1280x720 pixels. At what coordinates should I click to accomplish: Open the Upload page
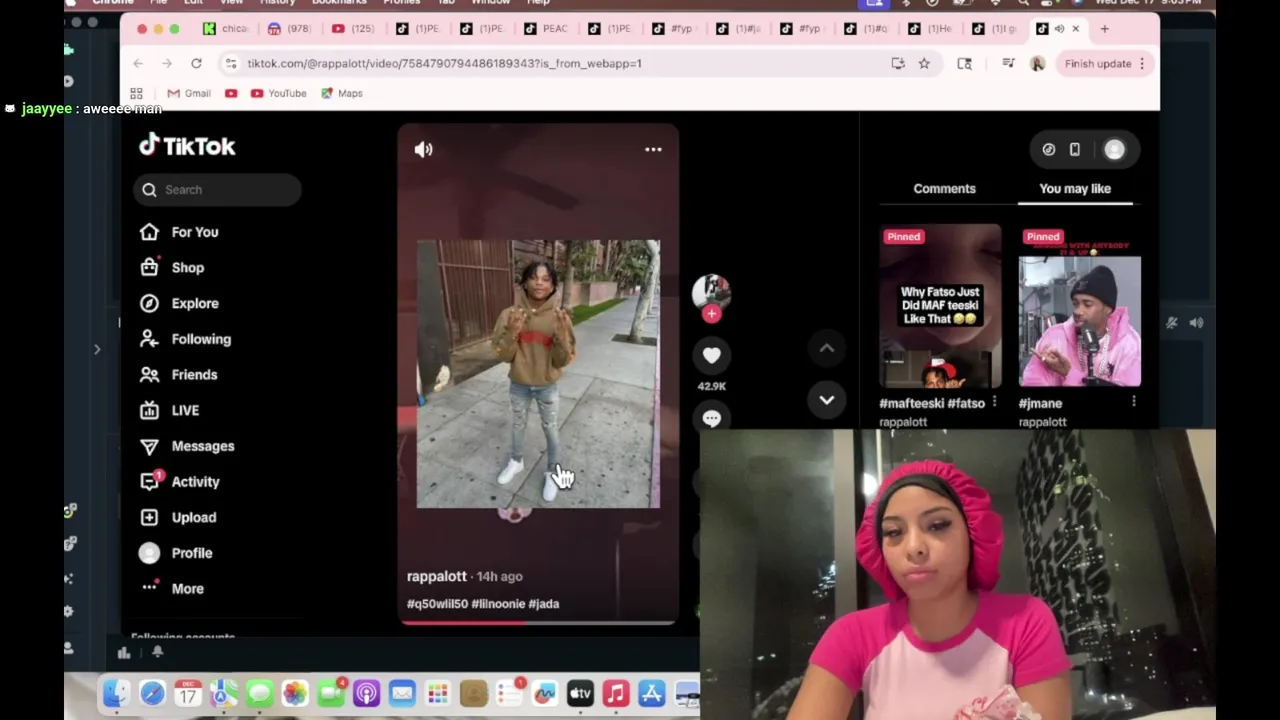tap(178, 517)
